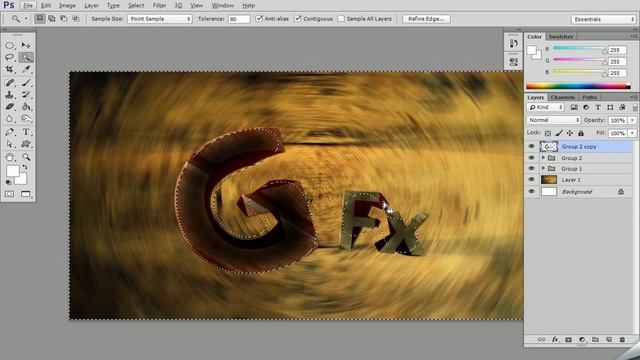Switch to the Swatches tab
The height and width of the screenshot is (360, 640).
[x=561, y=36]
